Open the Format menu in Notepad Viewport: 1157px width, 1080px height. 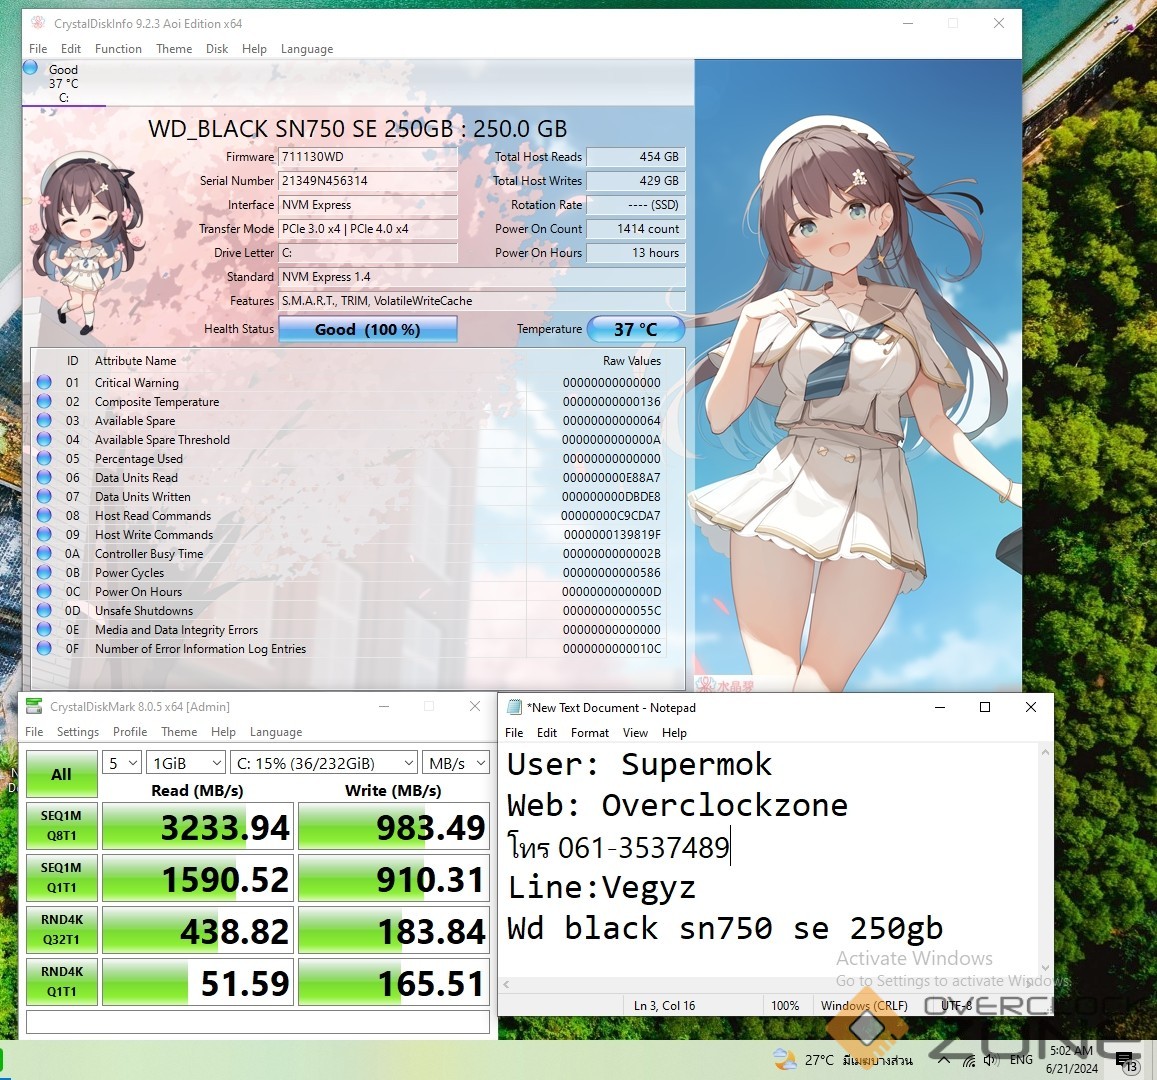coord(589,732)
